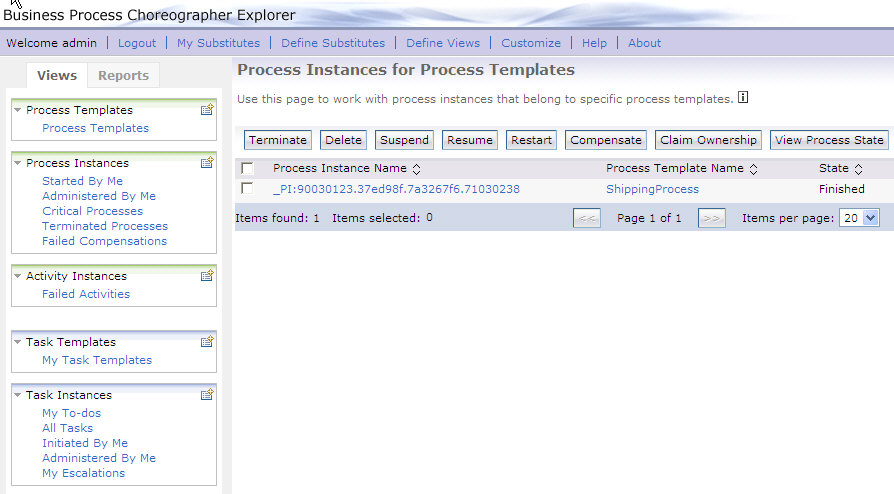Click the Items found: 1 text
894x494 pixels.
point(277,218)
